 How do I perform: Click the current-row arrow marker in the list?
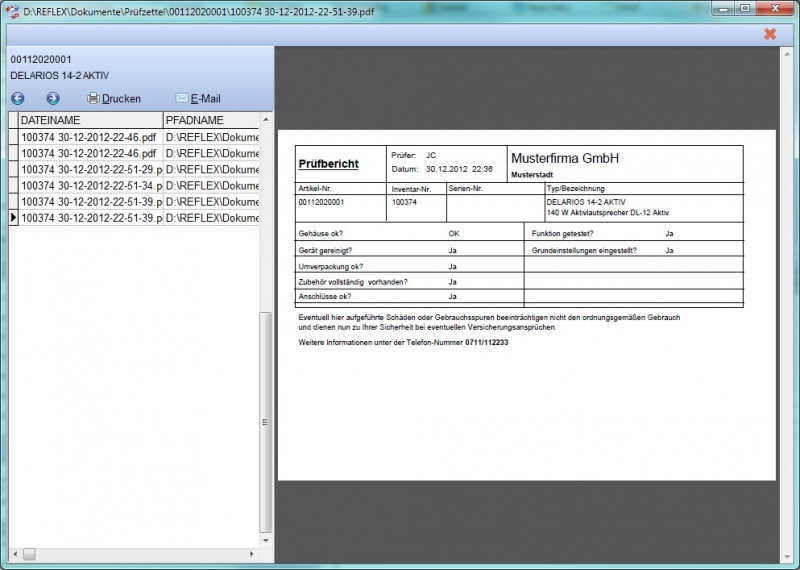pos(14,218)
